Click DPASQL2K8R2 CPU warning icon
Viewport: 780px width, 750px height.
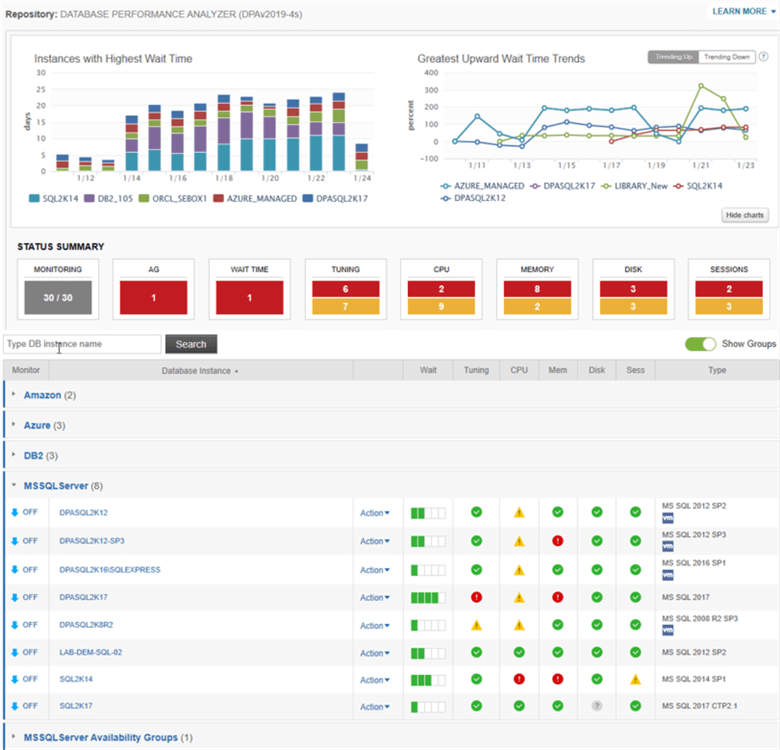point(519,625)
